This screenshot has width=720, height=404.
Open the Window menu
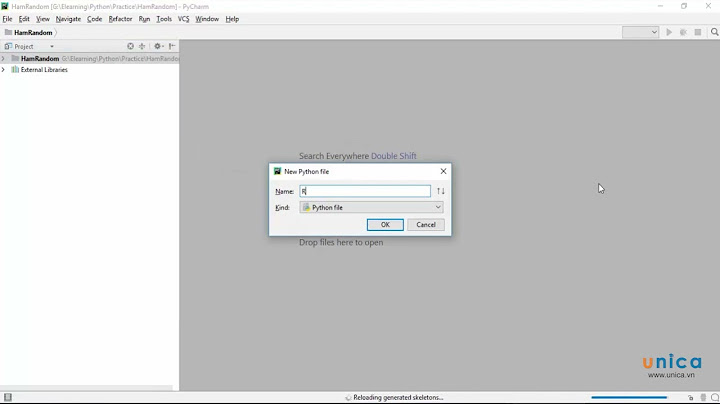coord(207,19)
